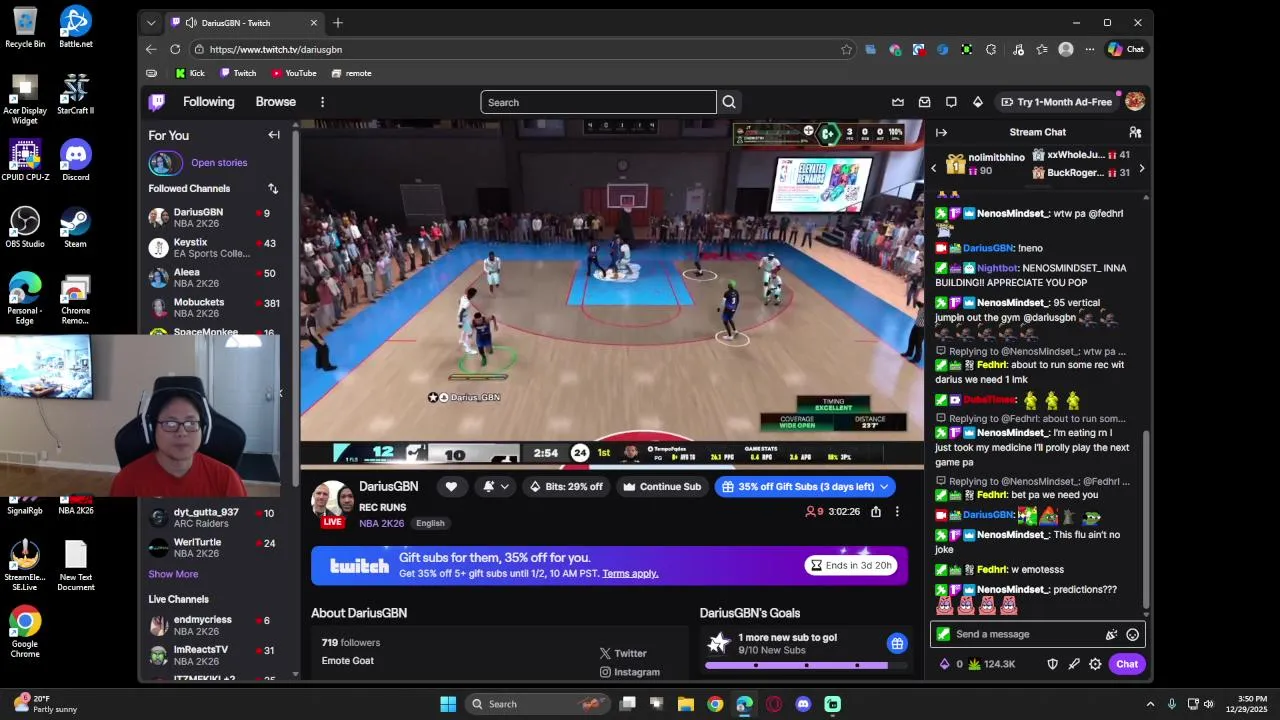
Task: Open Whispers speech bubble icon
Action: [x=951, y=102]
